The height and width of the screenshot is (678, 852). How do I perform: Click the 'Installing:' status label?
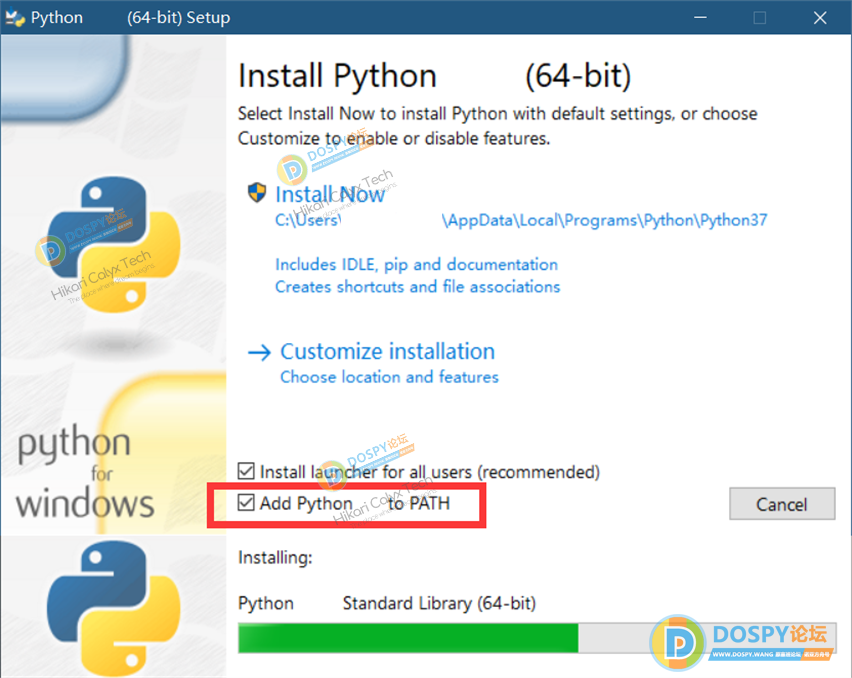(x=275, y=557)
